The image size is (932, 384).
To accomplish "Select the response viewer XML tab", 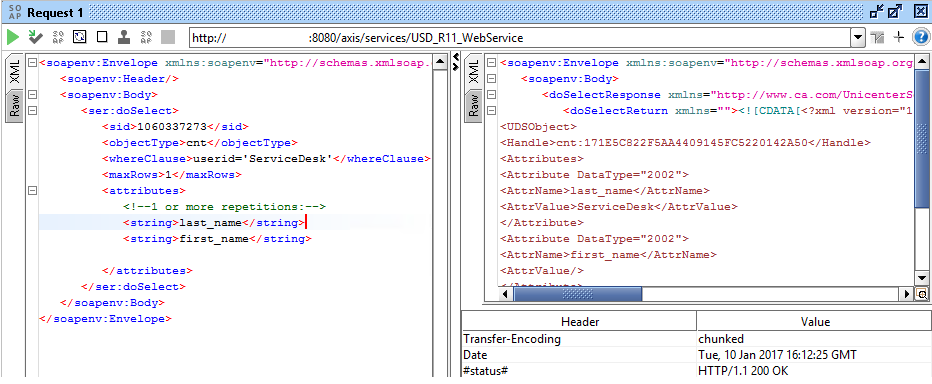I will tap(474, 71).
